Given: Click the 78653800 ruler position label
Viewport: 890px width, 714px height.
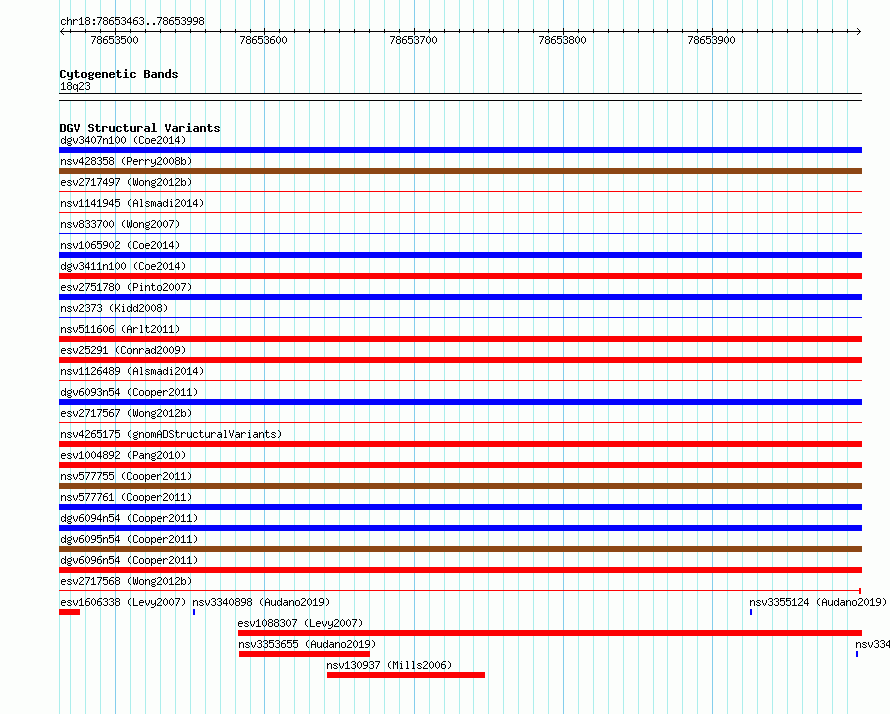Looking at the screenshot, I should (562, 40).
